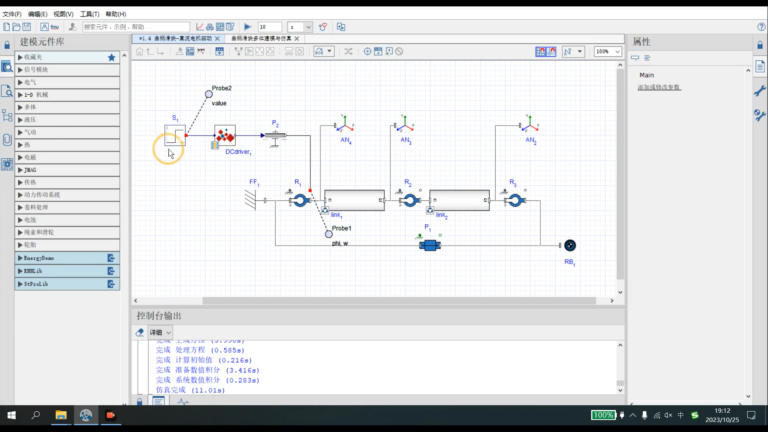768x432 pixels.
Task: Click the taskbar search icon
Action: (36, 415)
